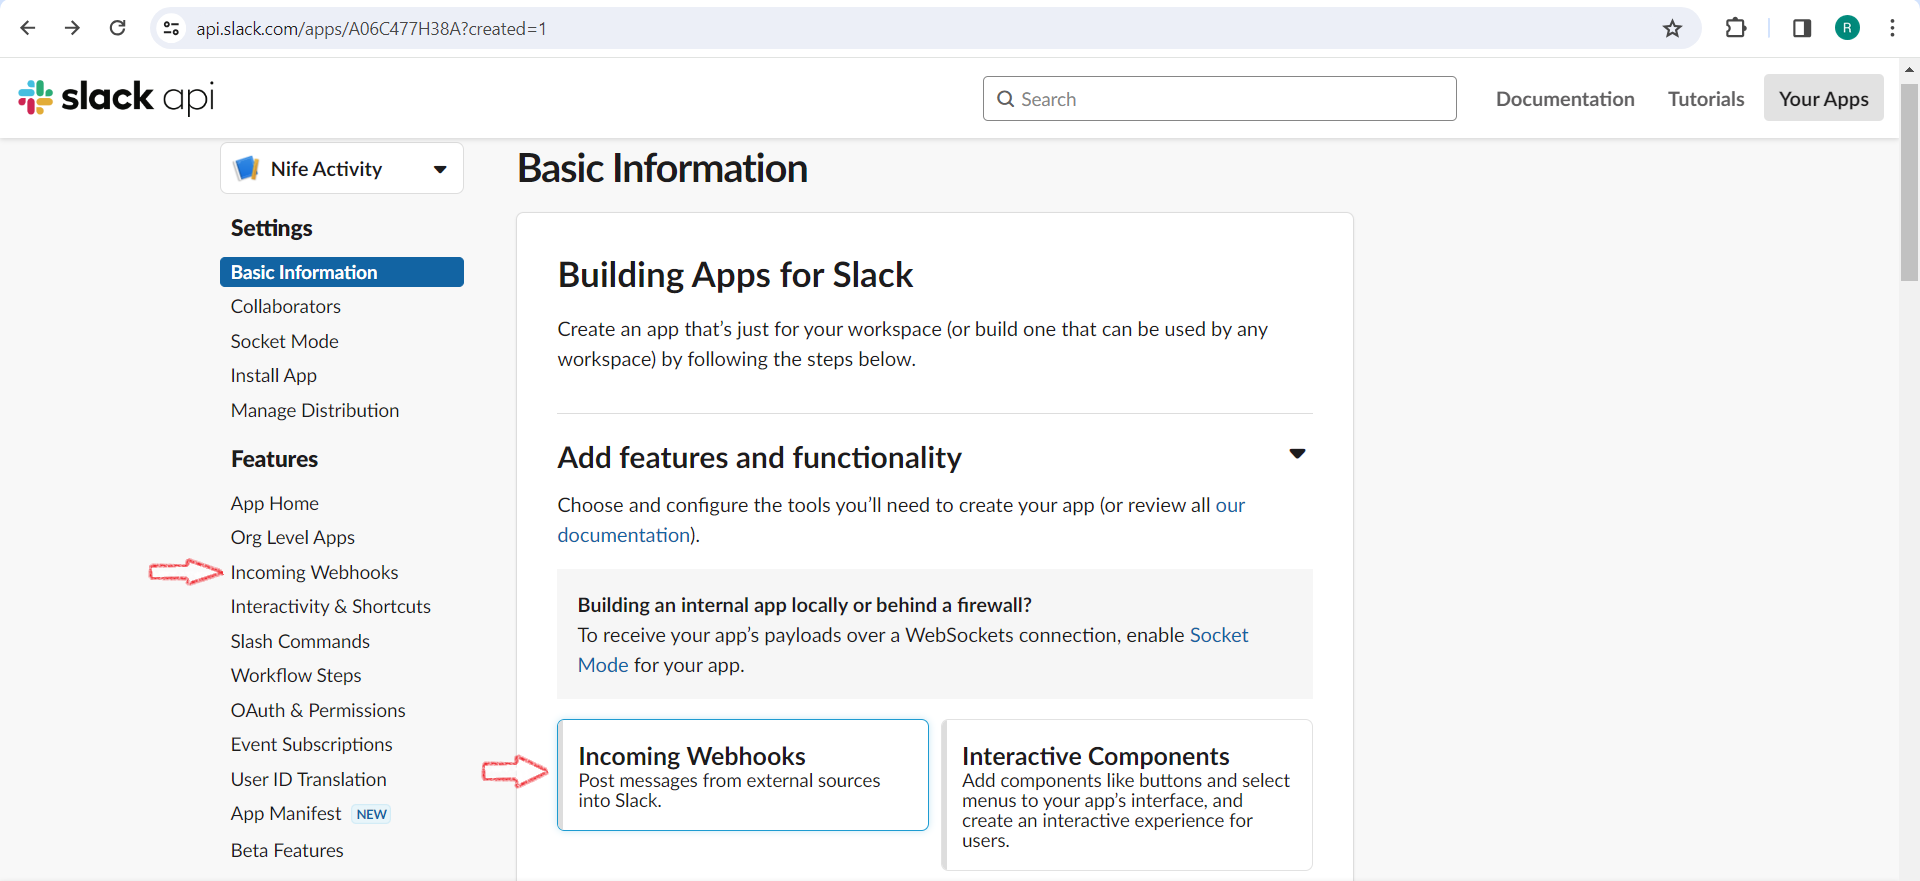The image size is (1920, 881).
Task: Click the Socket Mode link in notice
Action: tap(1219, 635)
